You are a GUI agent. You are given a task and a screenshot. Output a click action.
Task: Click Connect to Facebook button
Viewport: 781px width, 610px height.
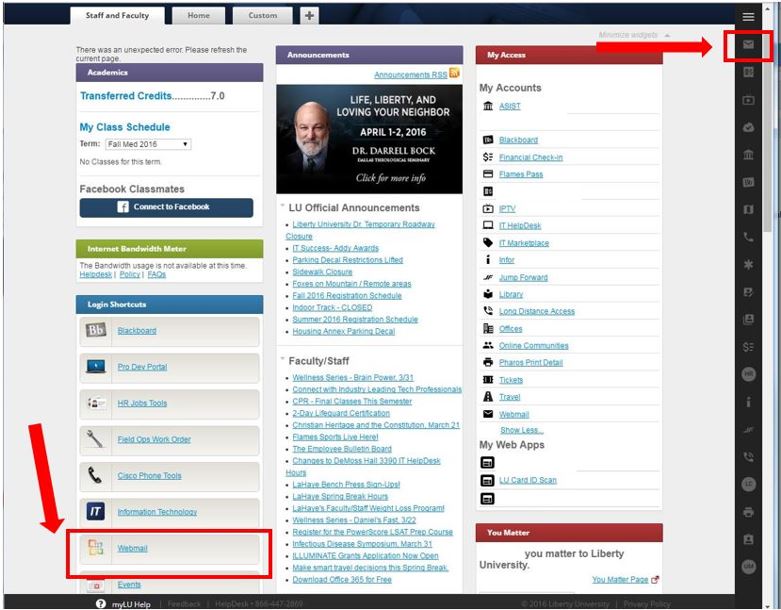[x=166, y=207]
